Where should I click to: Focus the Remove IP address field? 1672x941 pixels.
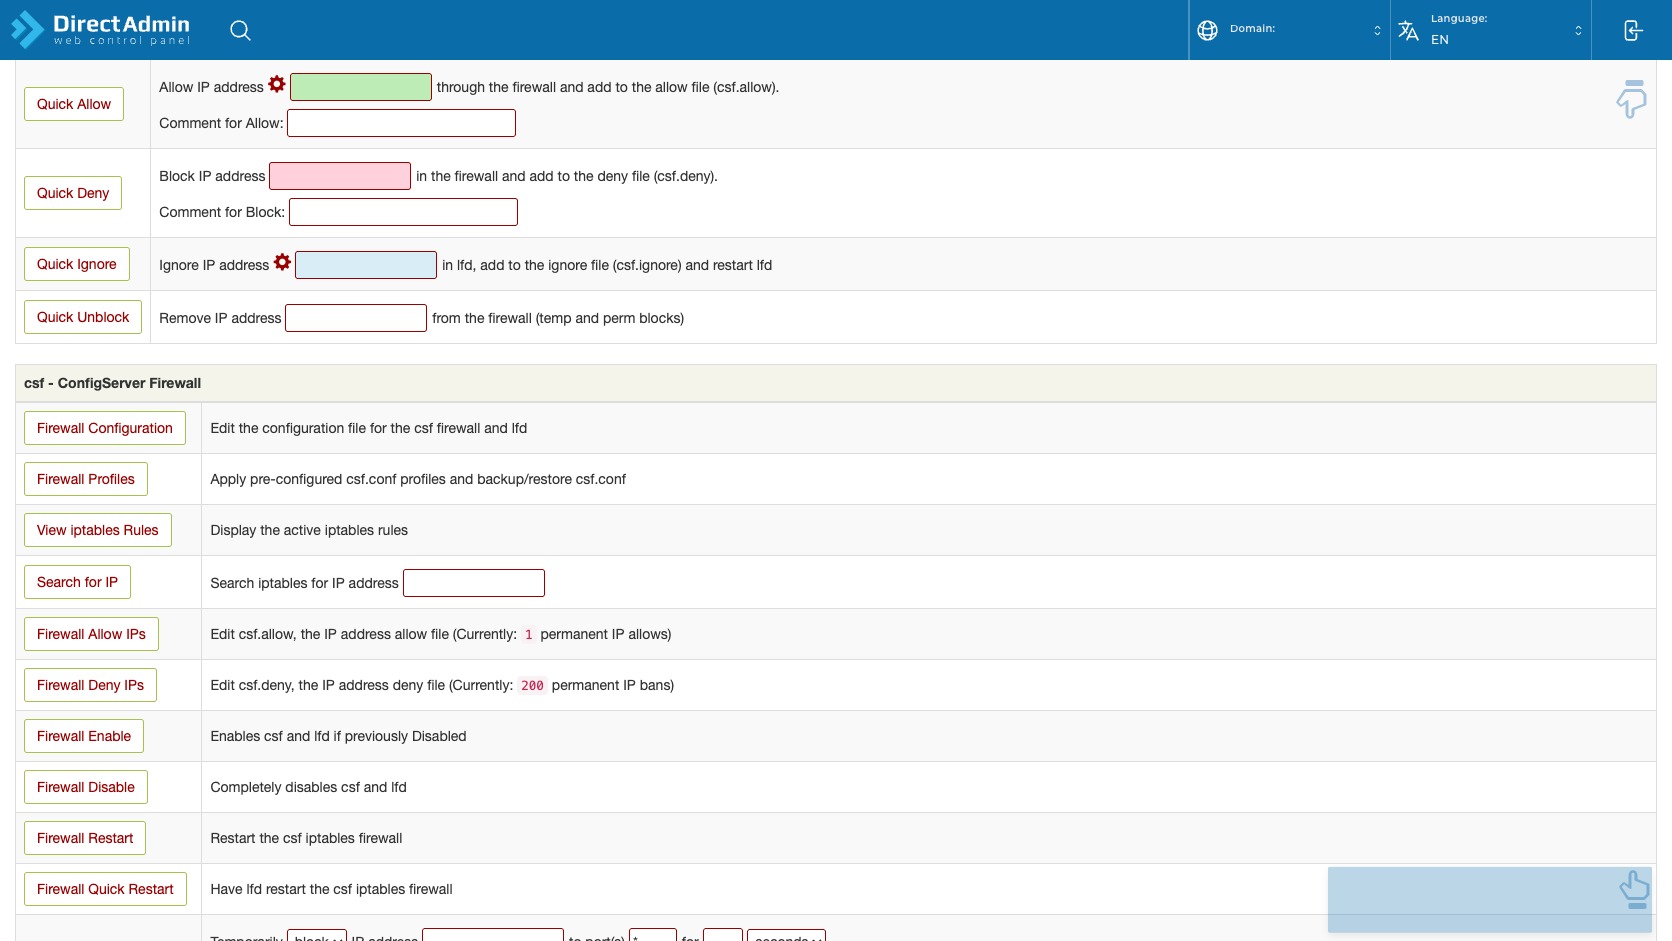(356, 318)
